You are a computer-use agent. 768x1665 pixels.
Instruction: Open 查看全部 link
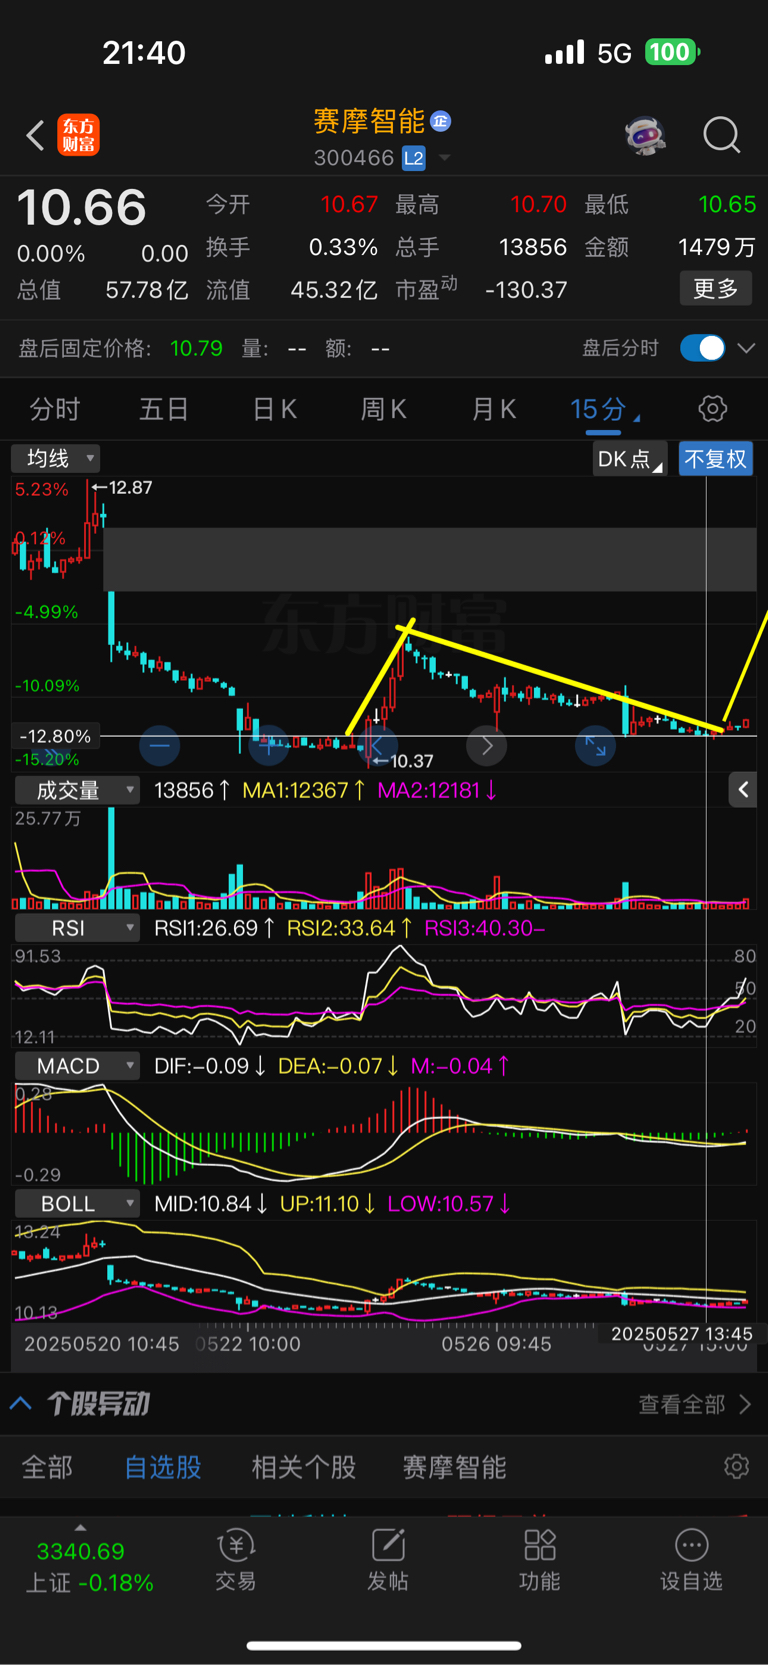click(x=694, y=1404)
